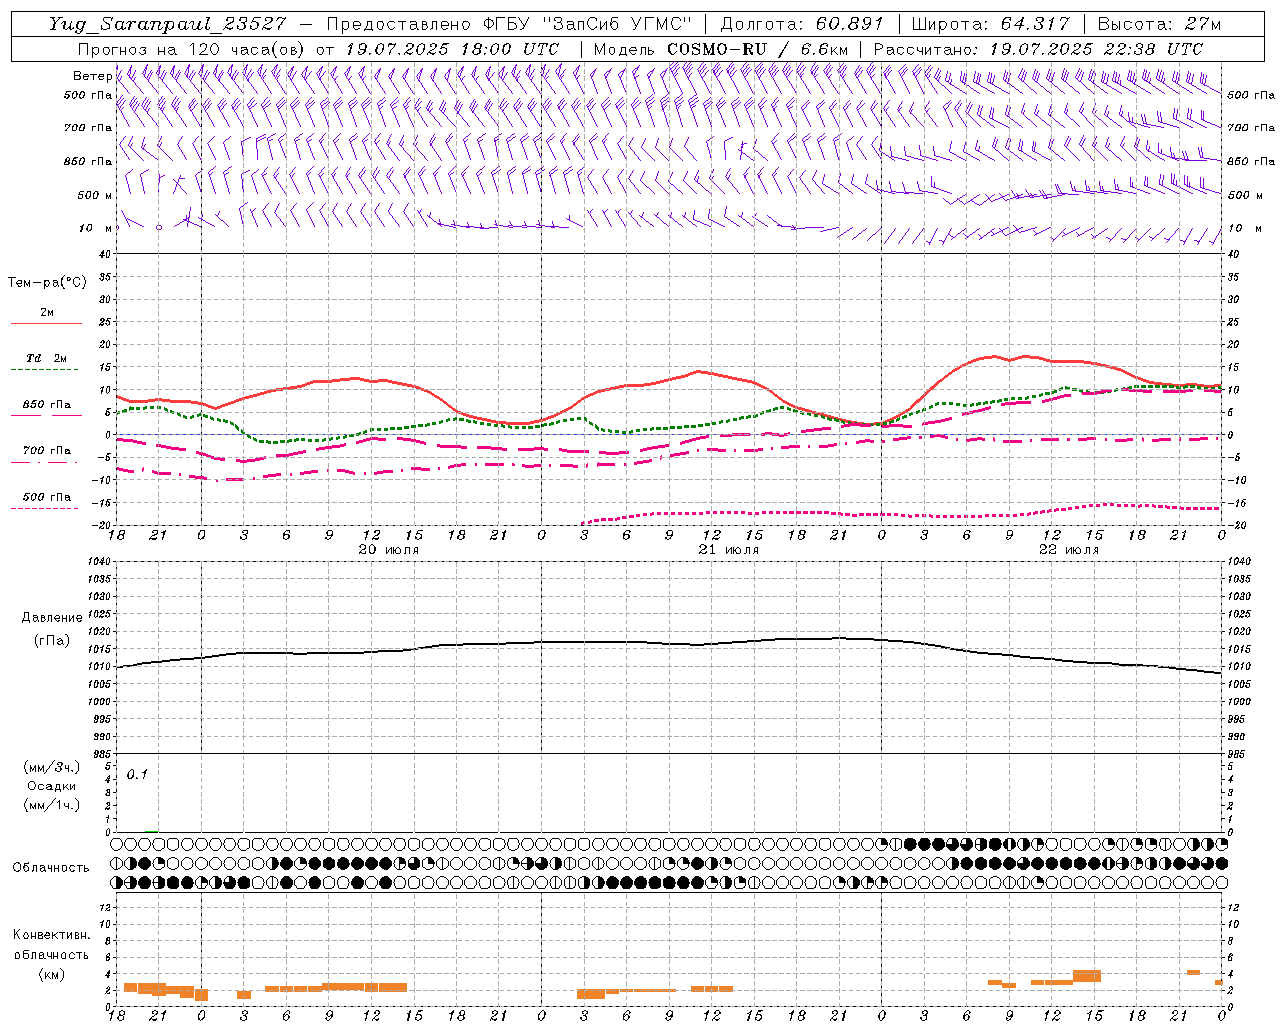Click the 'Тем-ра(°C)' temperature legend heading
This screenshot has width=1280, height=1024.
point(47,283)
